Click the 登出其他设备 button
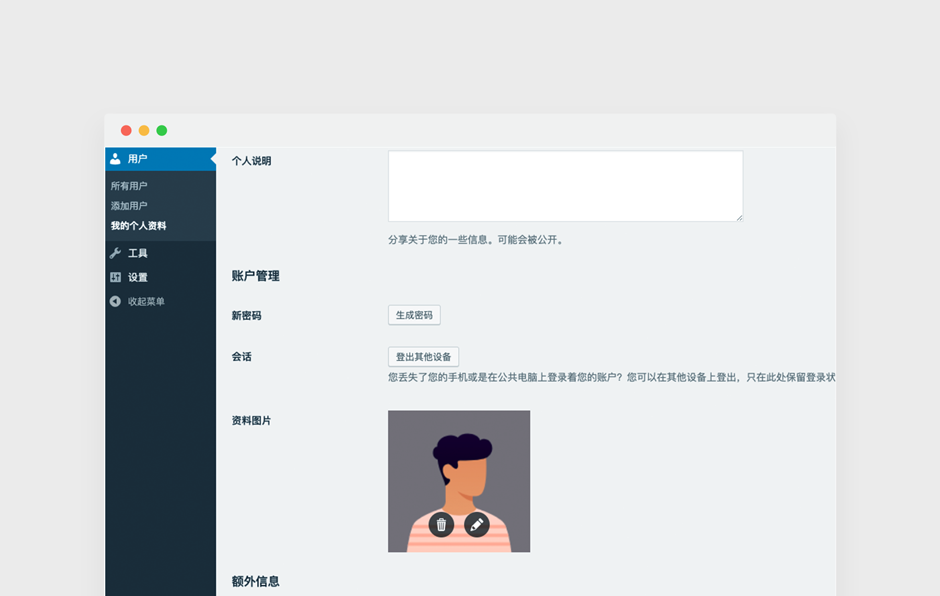Screen dimensions: 940x596 [423, 357]
